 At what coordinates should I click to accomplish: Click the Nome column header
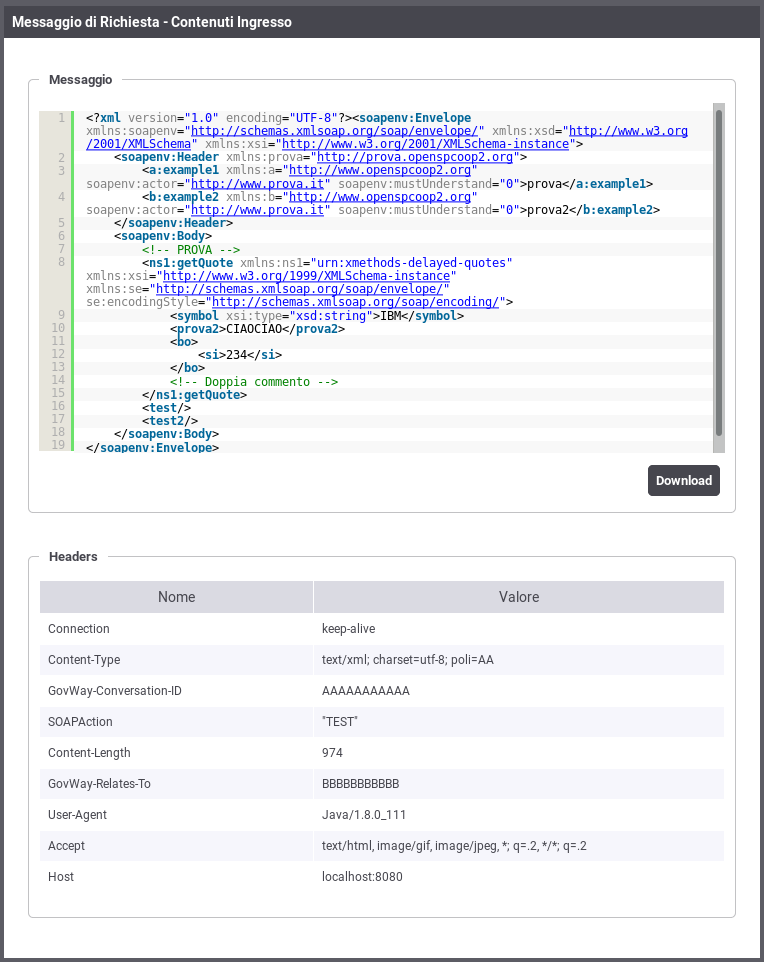tap(177, 597)
